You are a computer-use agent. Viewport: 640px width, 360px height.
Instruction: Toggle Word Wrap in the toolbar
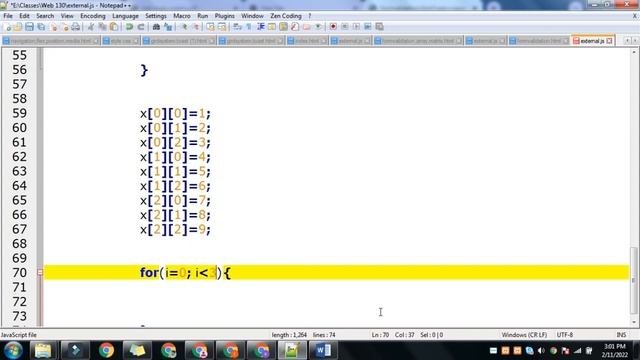pos(237,27)
